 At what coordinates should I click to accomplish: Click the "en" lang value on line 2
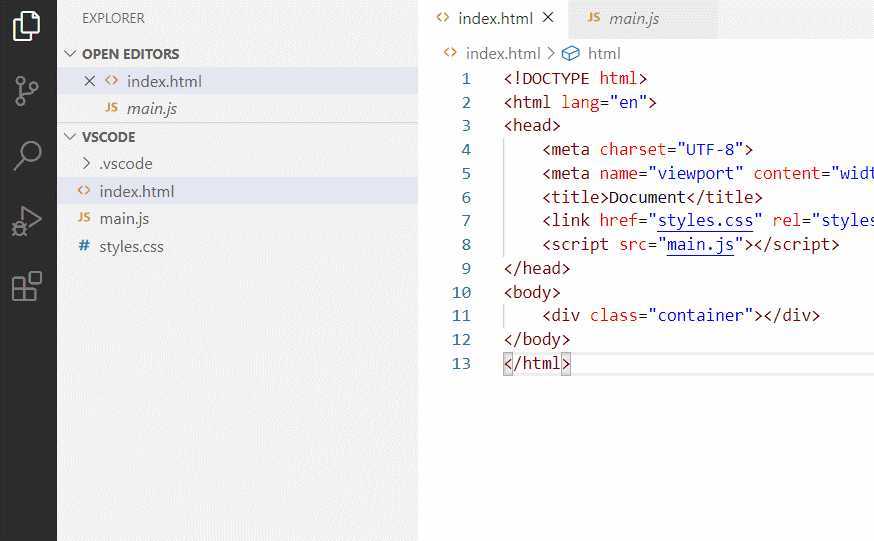click(x=628, y=103)
